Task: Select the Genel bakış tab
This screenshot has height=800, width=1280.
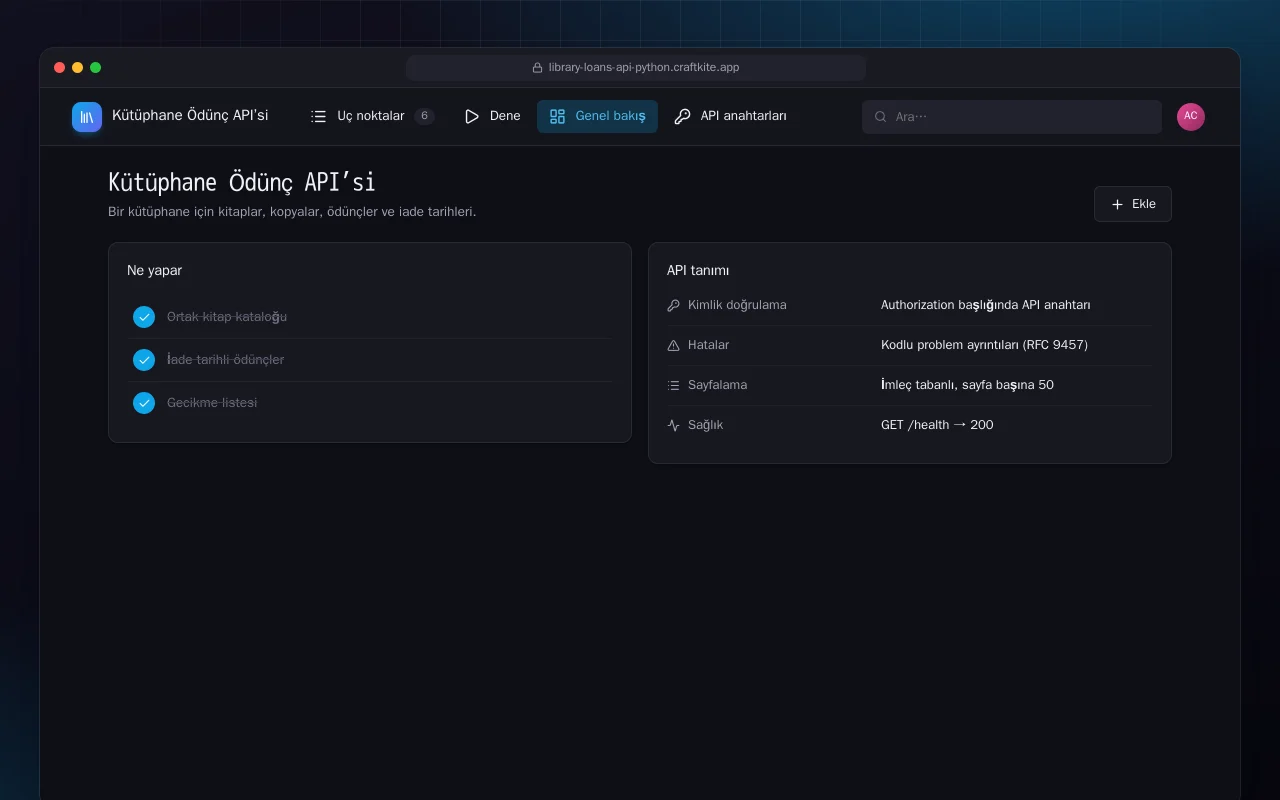Action: coord(597,116)
